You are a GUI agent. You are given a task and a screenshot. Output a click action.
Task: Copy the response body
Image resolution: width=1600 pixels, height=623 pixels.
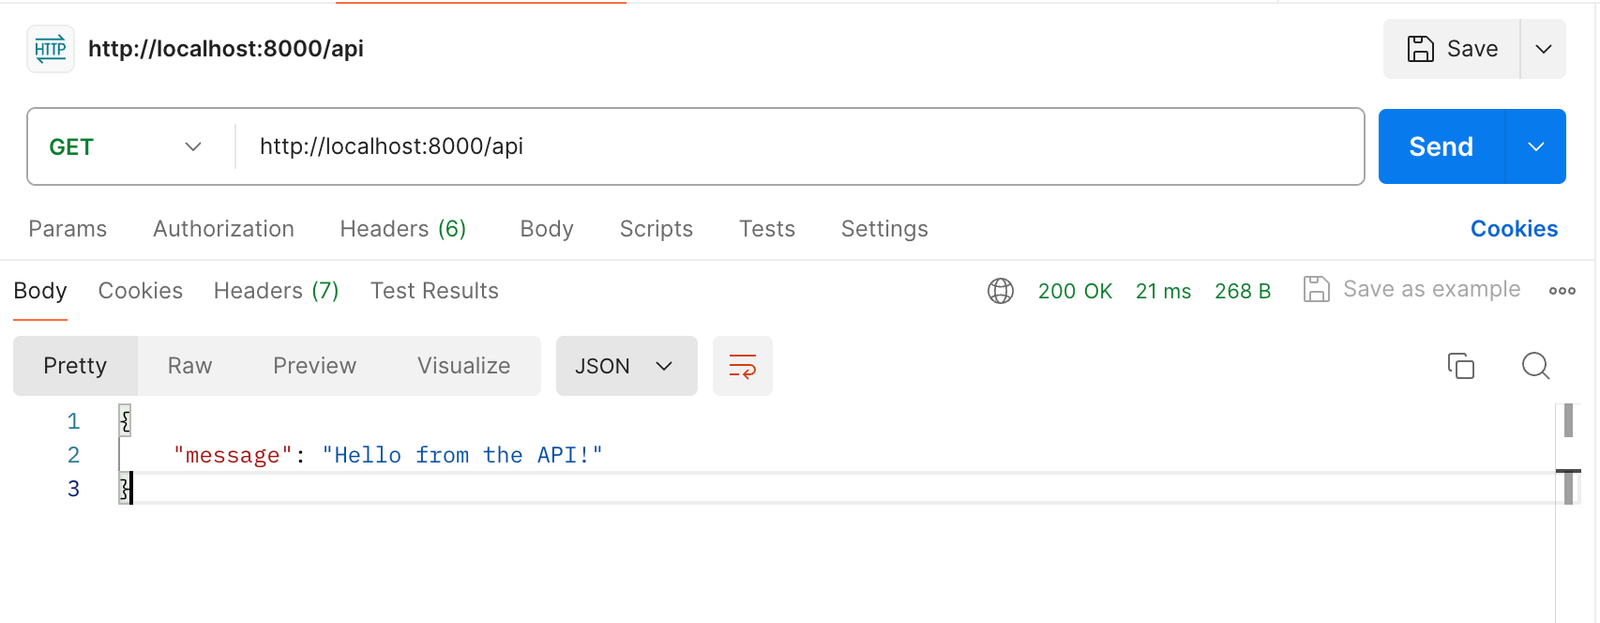1461,366
